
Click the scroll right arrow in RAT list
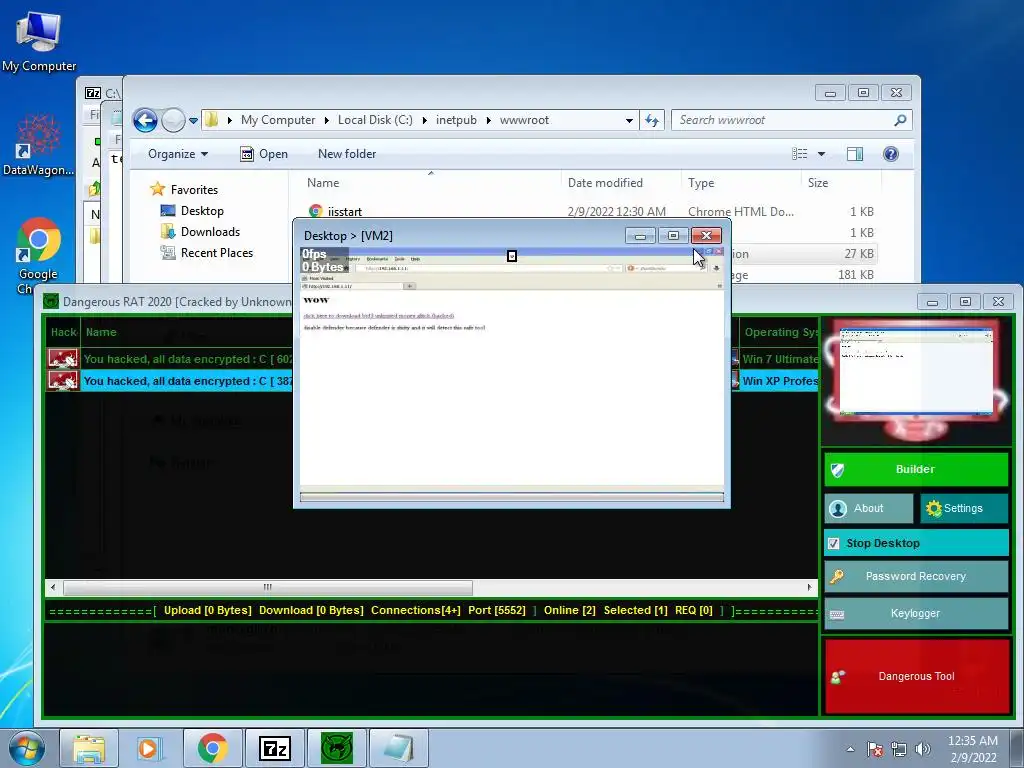810,587
